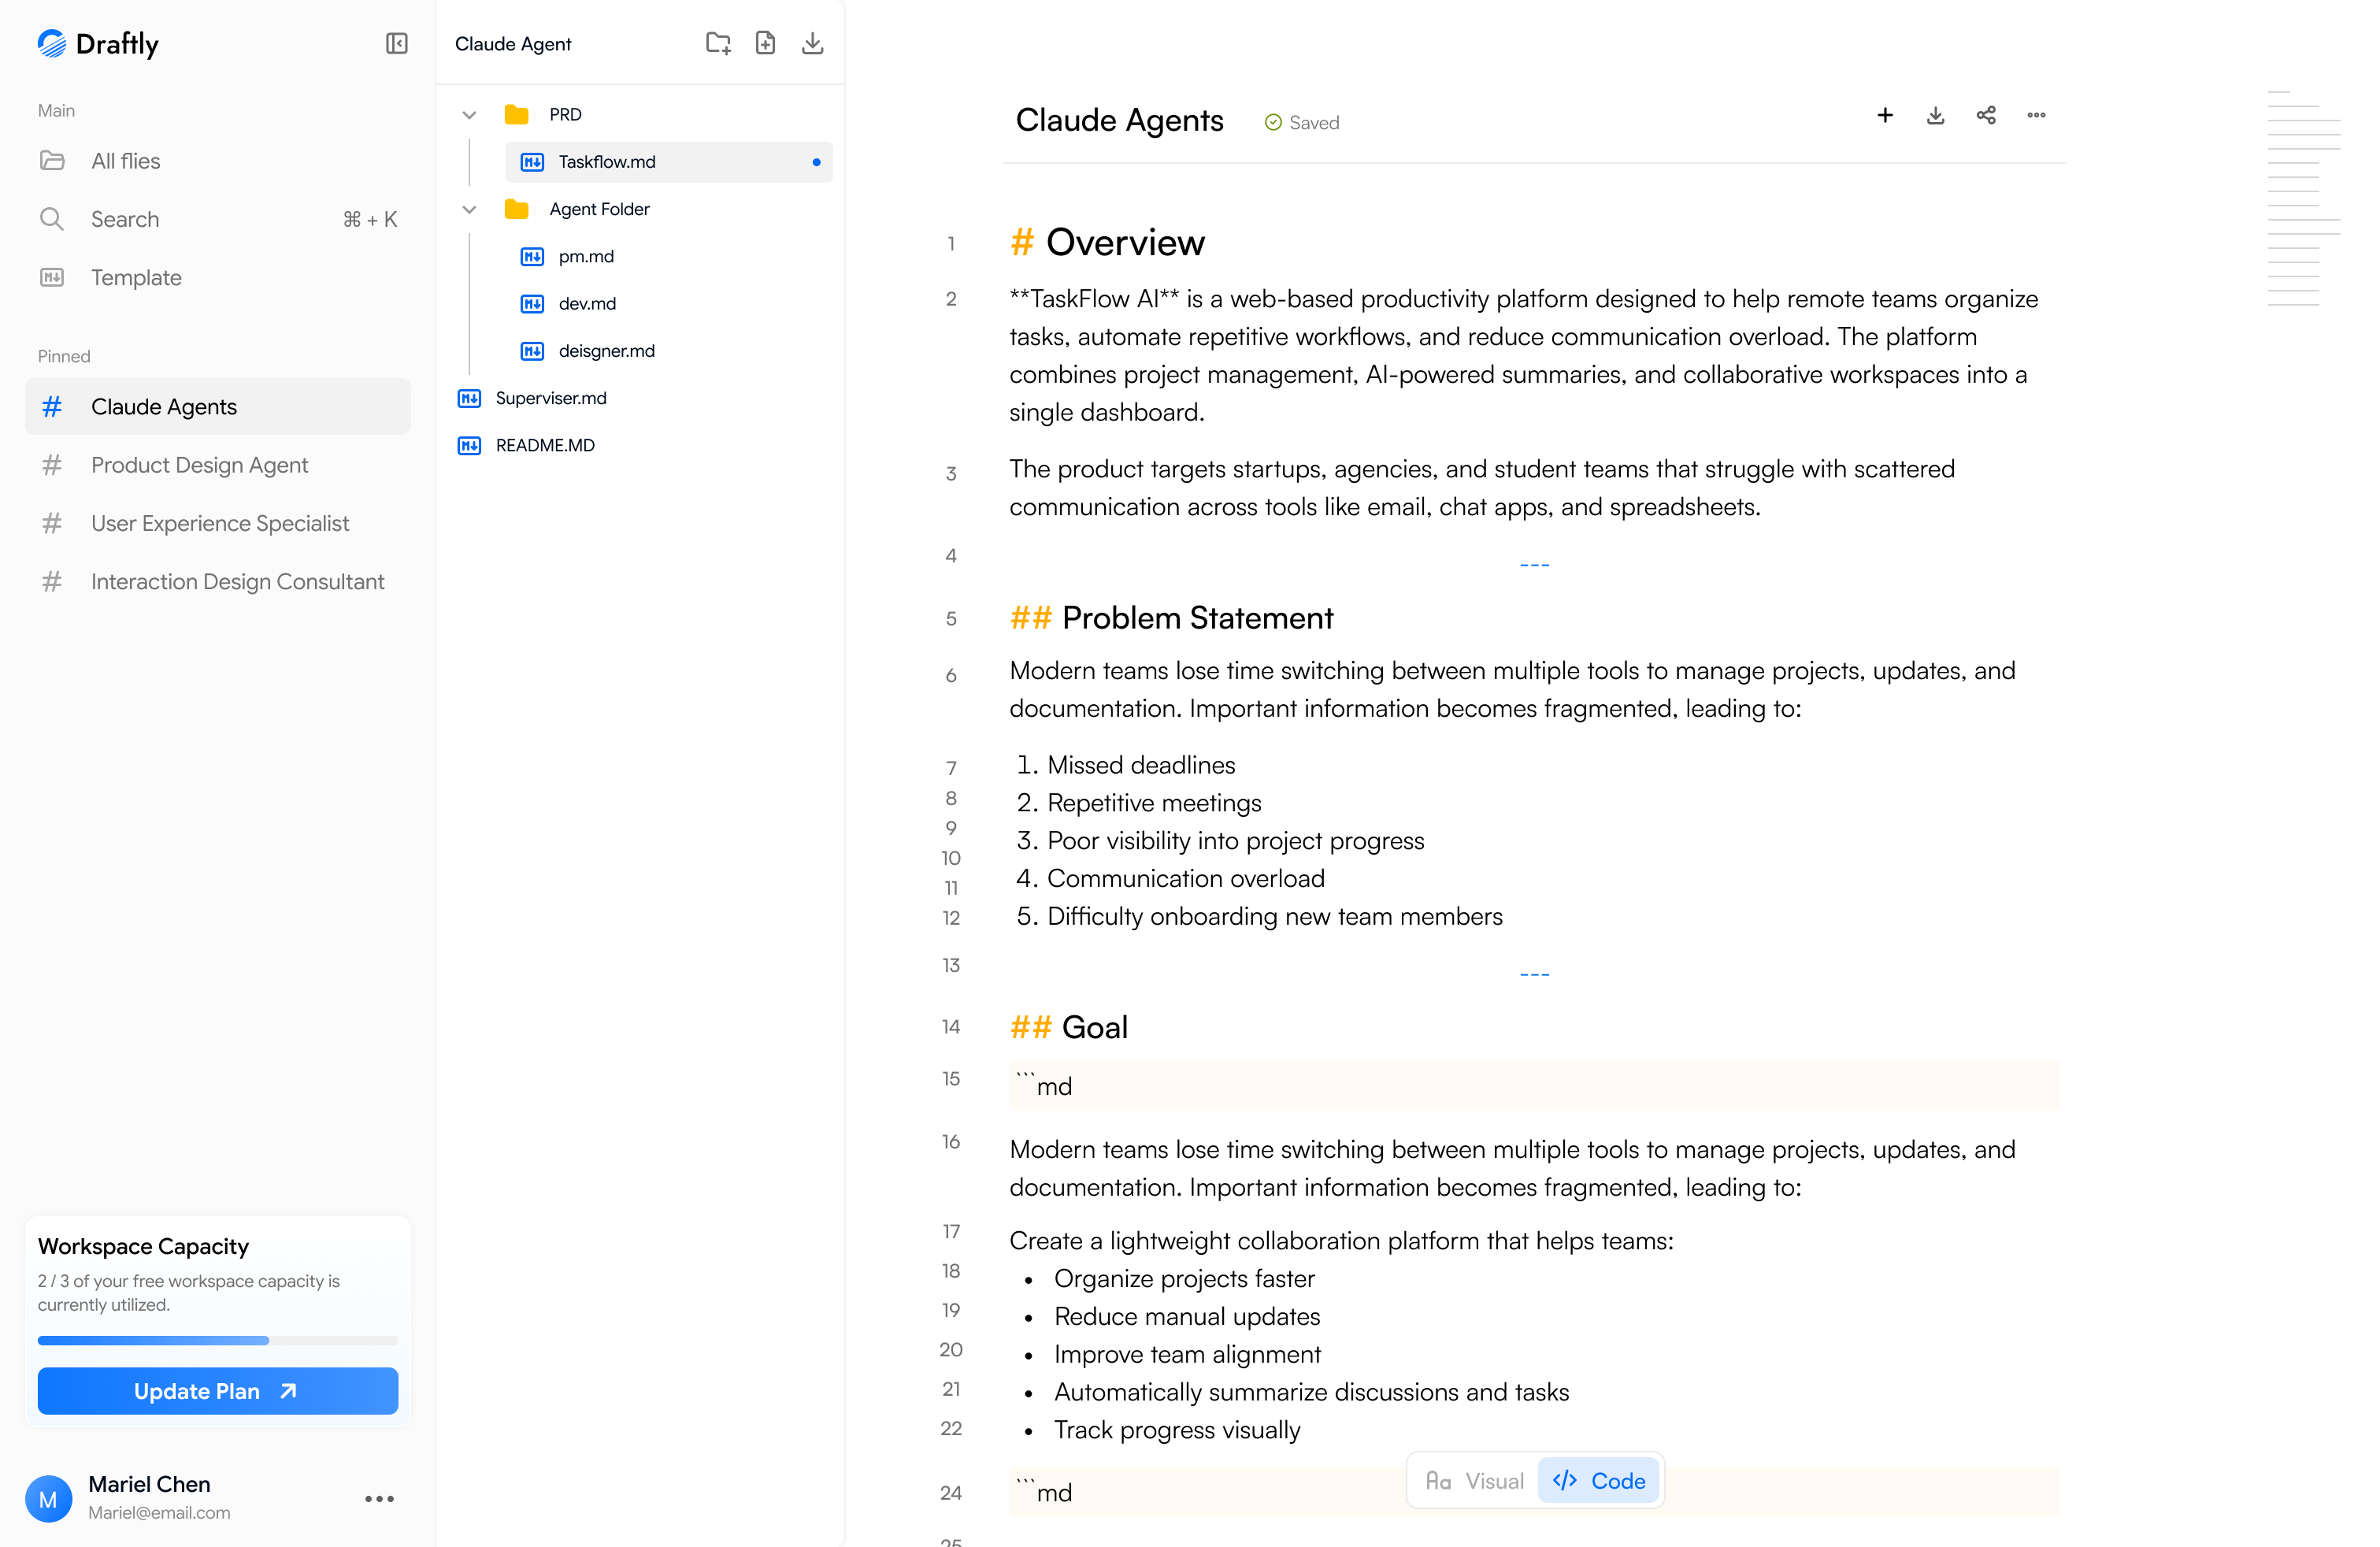Create a new folder in Claude Agent
Image resolution: width=2380 pixels, height=1547 pixels.
point(718,43)
